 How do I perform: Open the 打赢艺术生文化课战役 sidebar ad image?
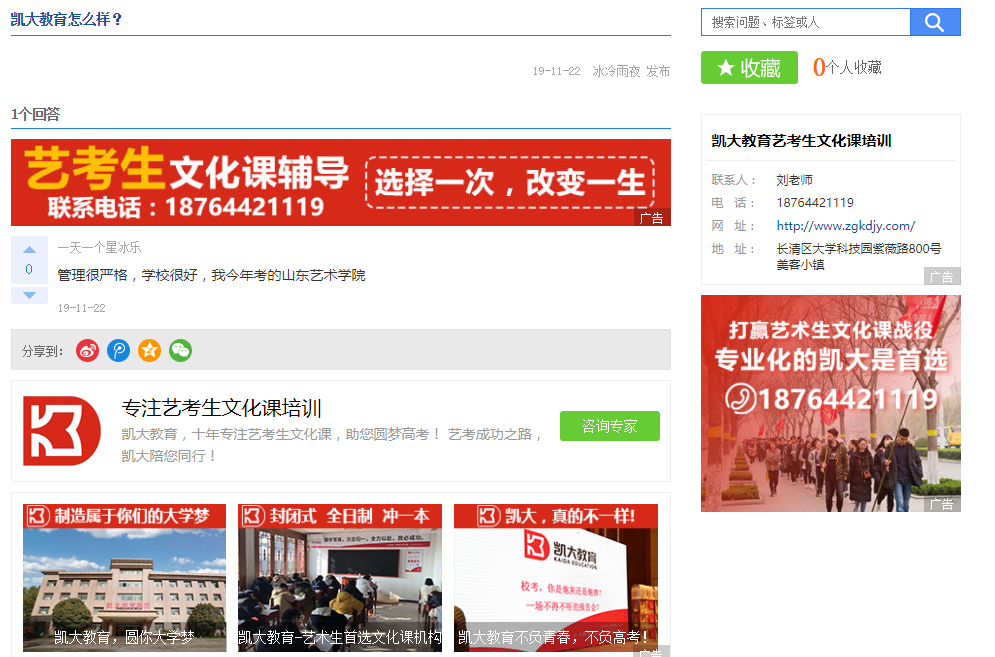click(x=831, y=404)
